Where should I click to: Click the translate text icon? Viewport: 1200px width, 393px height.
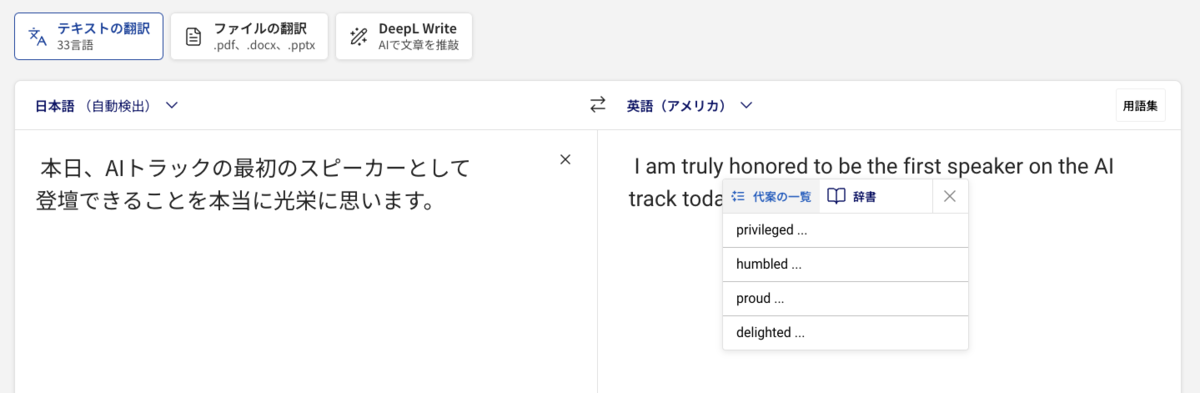click(37, 37)
